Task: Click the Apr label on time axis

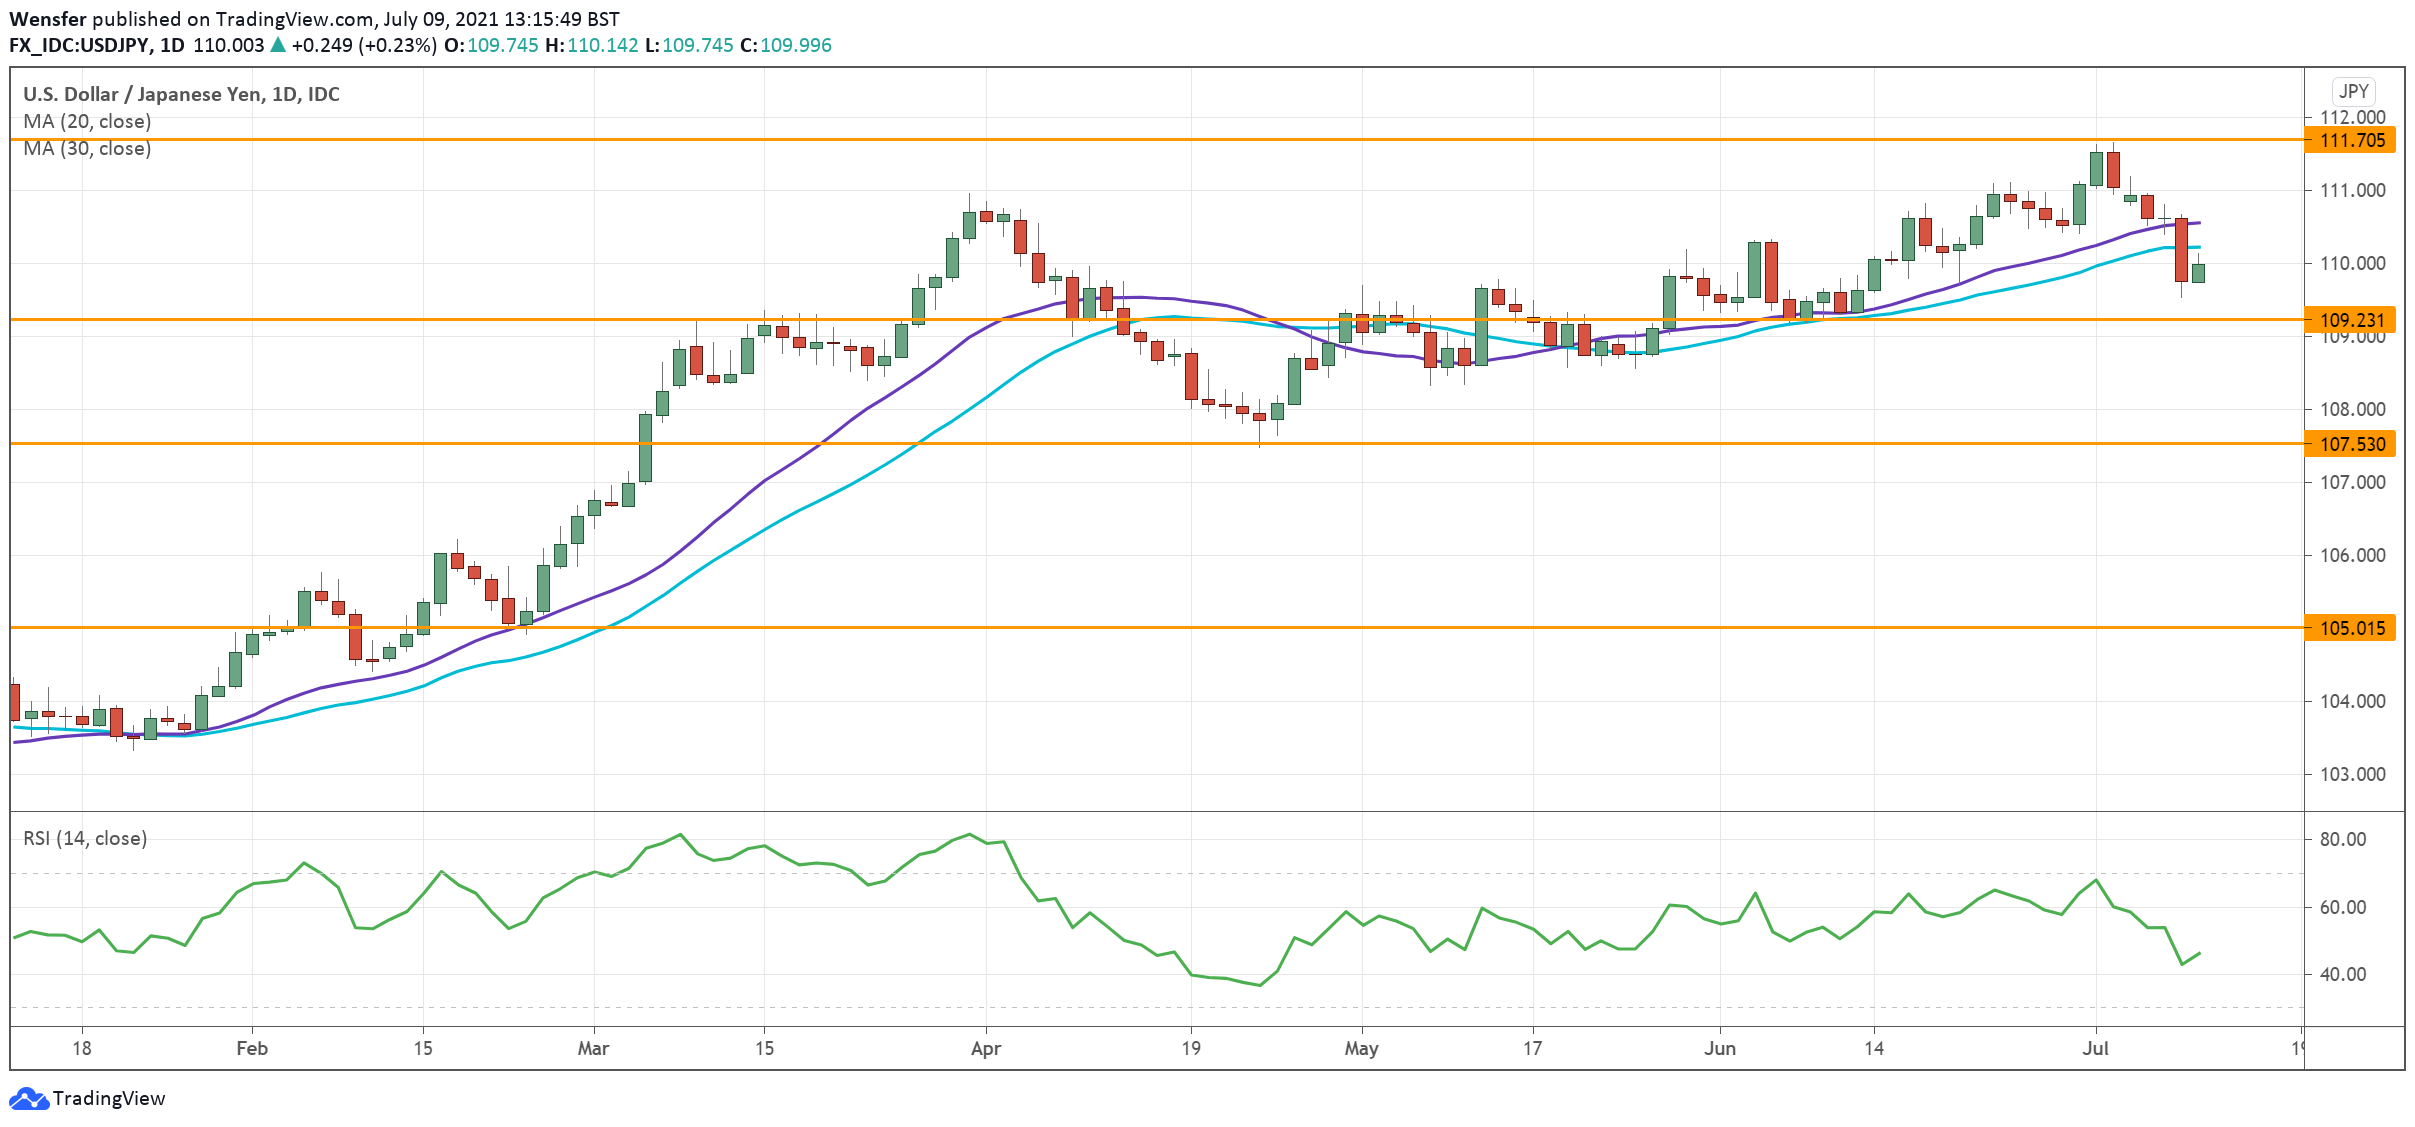Action: (986, 1048)
